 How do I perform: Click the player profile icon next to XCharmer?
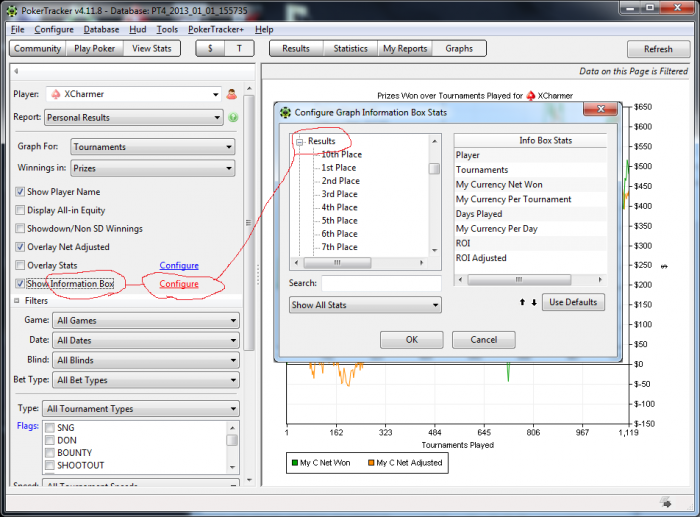(231, 94)
